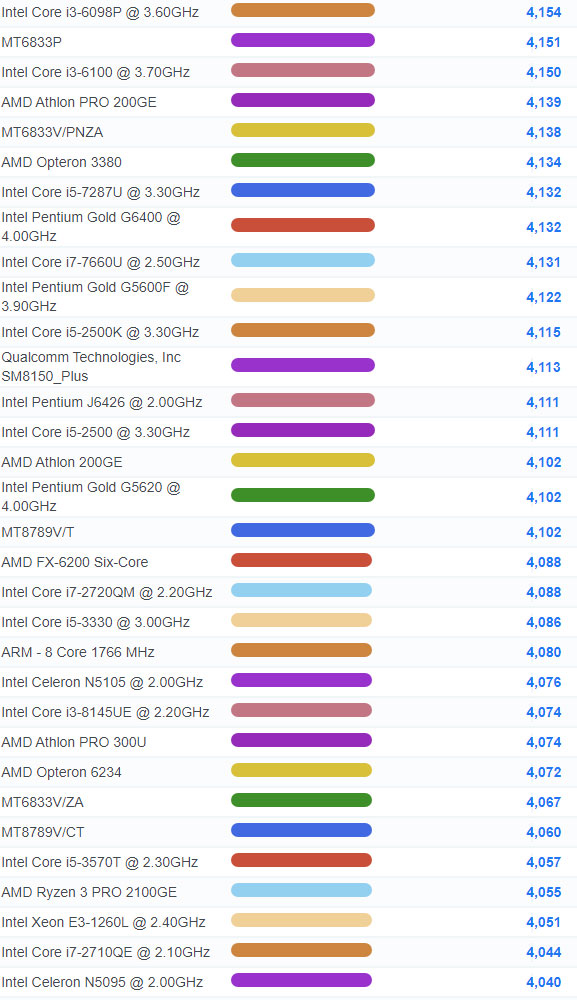
Task: Open Intel Core i7-2720QM @ 2.20GHz
Action: coord(107,592)
